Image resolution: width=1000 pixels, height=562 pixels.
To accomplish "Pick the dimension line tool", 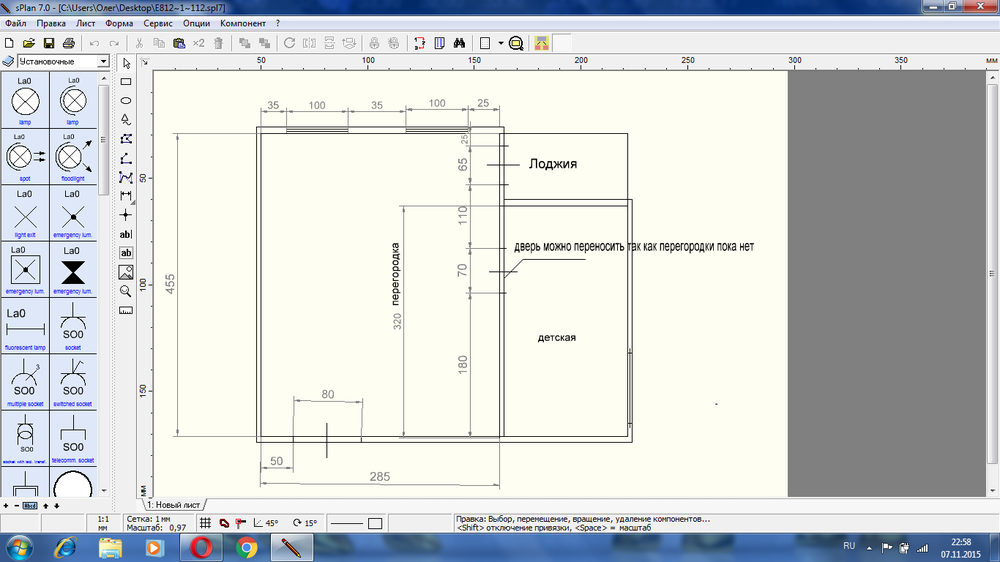I will tap(126, 195).
